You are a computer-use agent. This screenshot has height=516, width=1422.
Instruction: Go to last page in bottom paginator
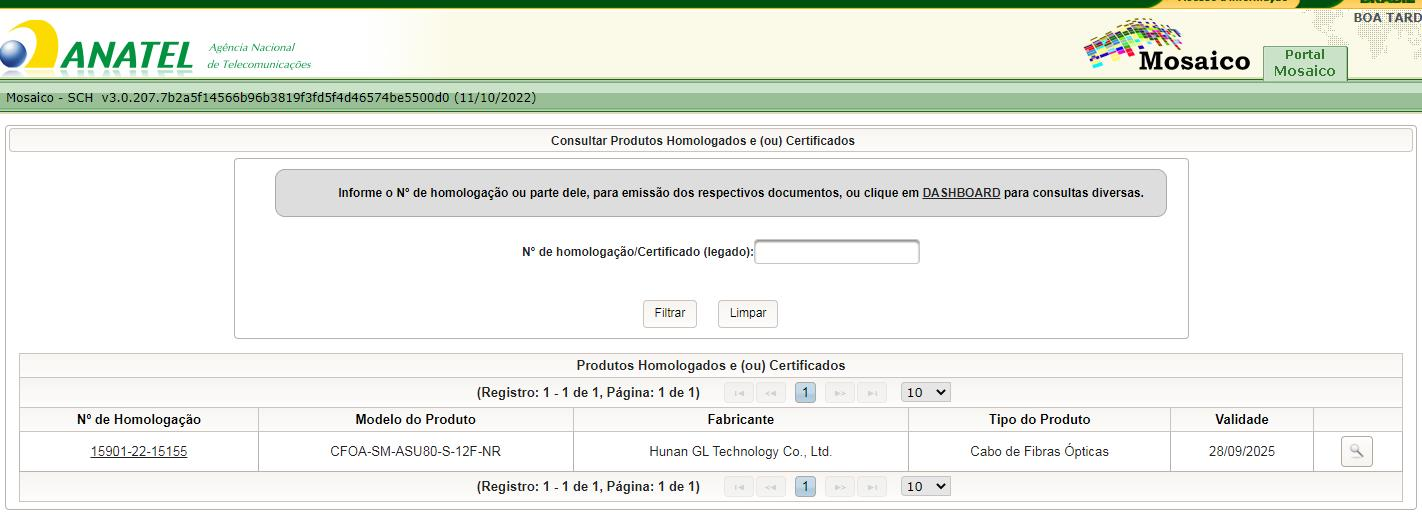pos(873,487)
